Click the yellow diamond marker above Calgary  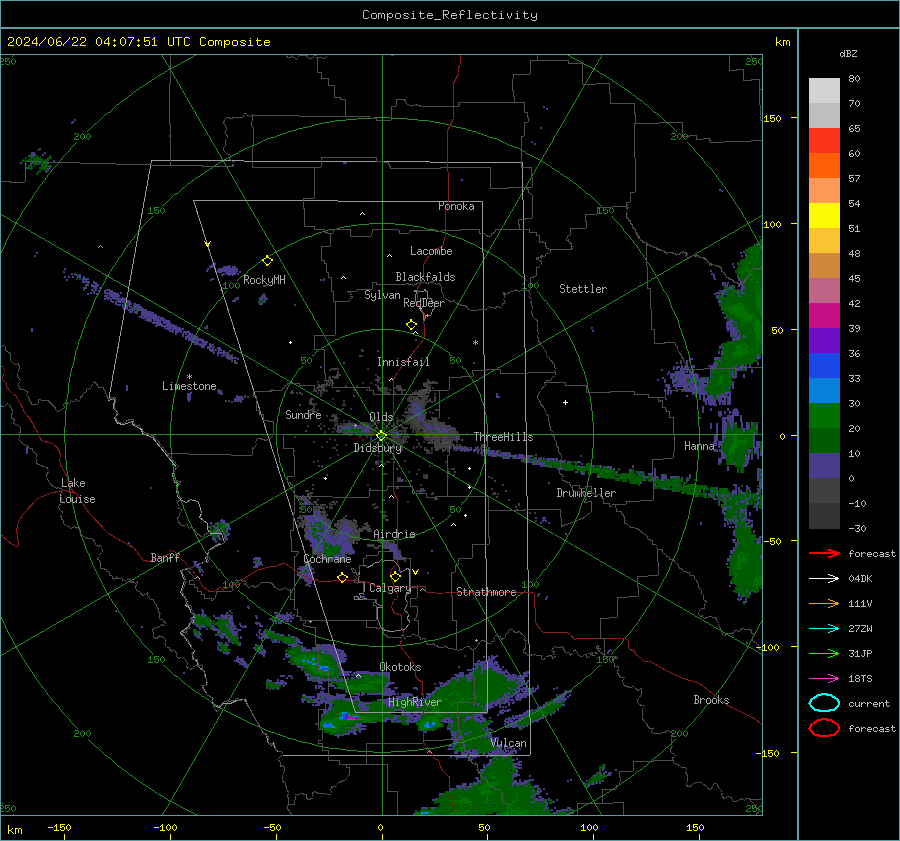395,576
